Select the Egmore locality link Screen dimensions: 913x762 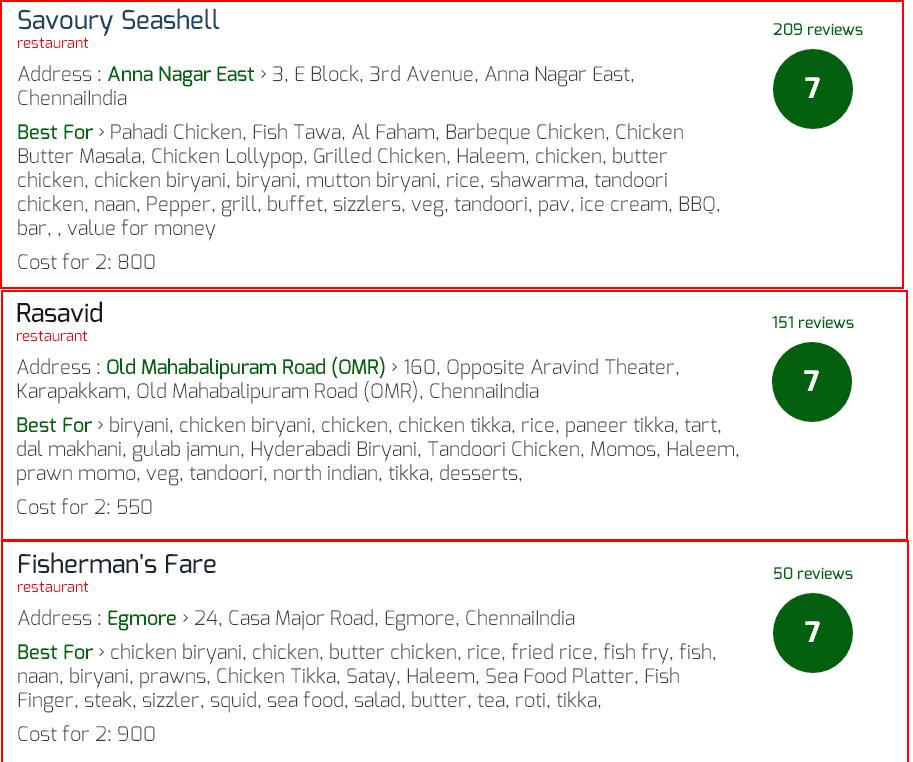pos(141,618)
